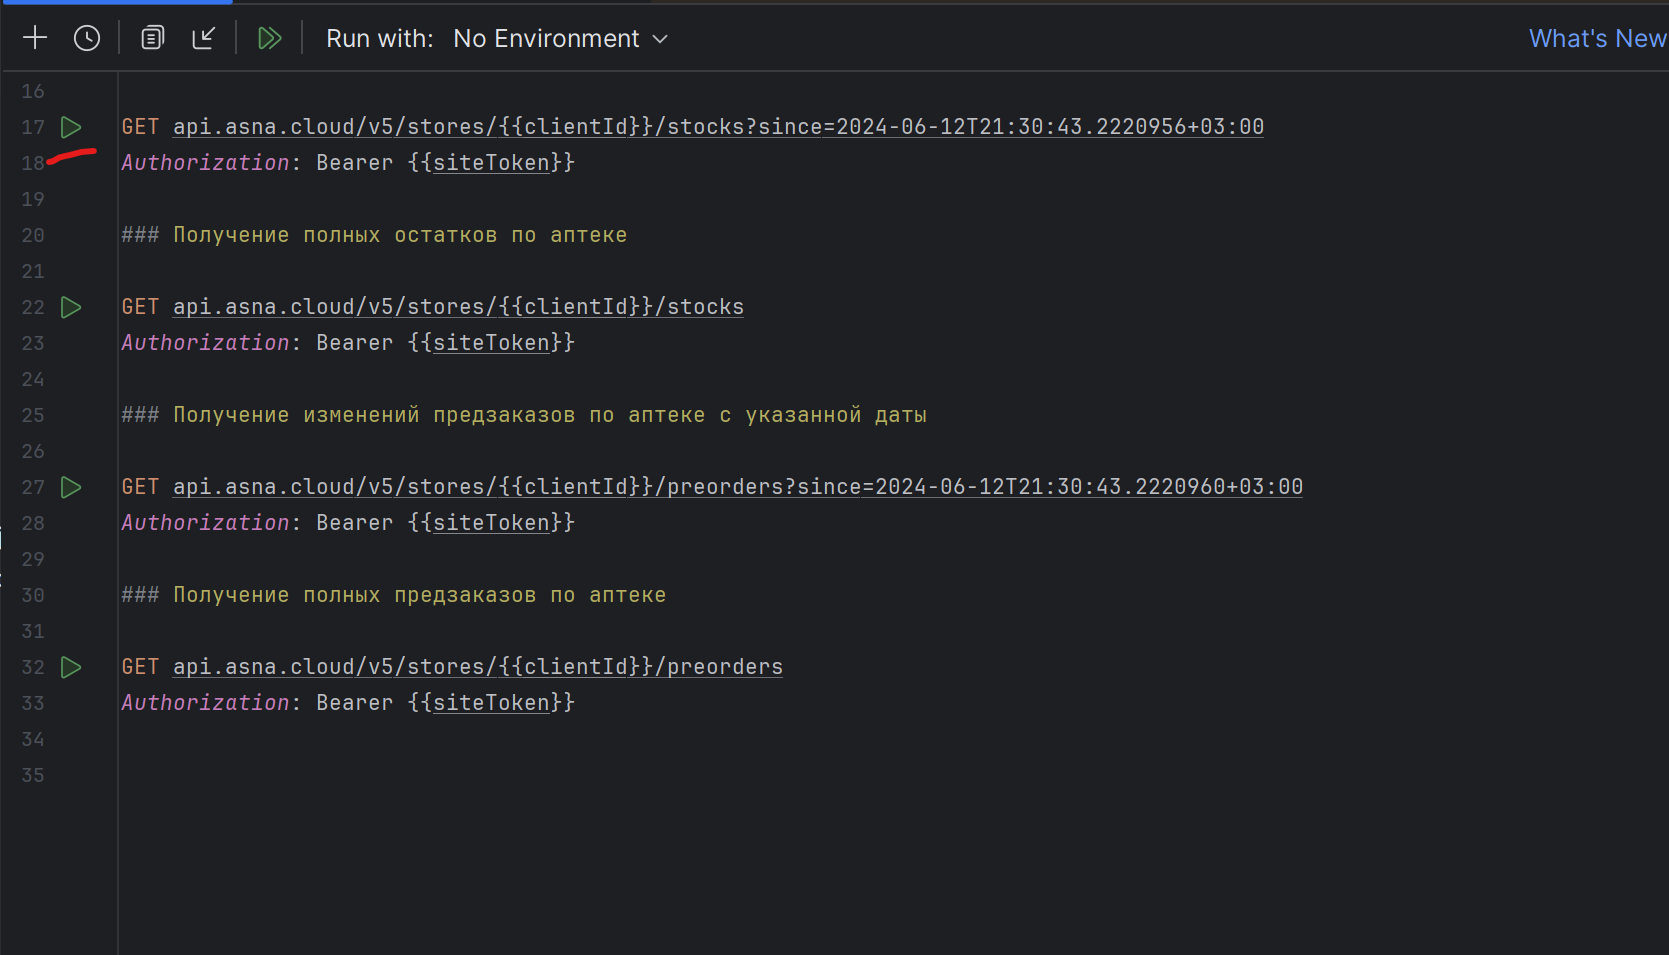Screen dimensions: 1669x955
Task: Click Authorization header name on line 23
Action: coord(205,343)
